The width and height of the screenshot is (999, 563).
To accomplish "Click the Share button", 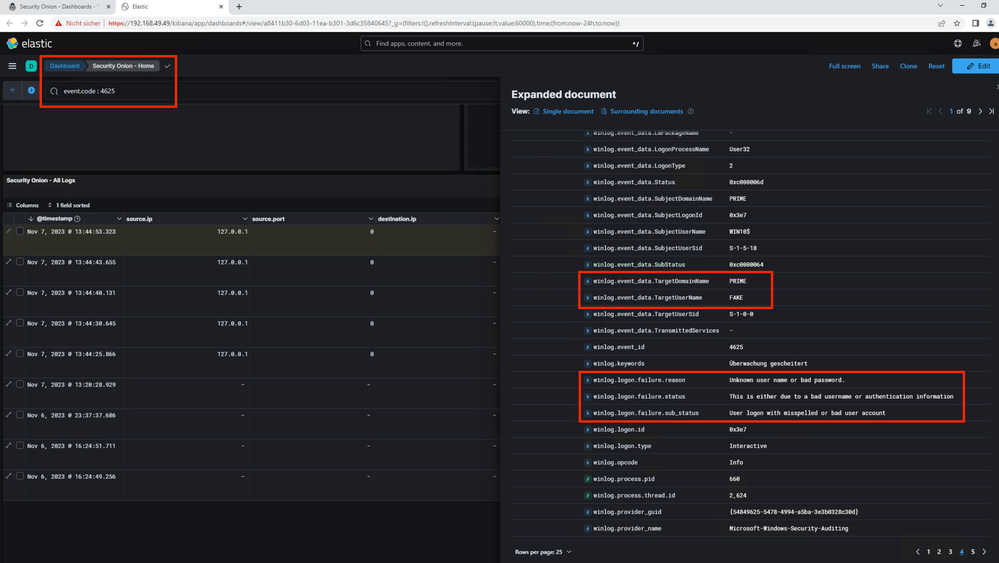I will point(880,66).
